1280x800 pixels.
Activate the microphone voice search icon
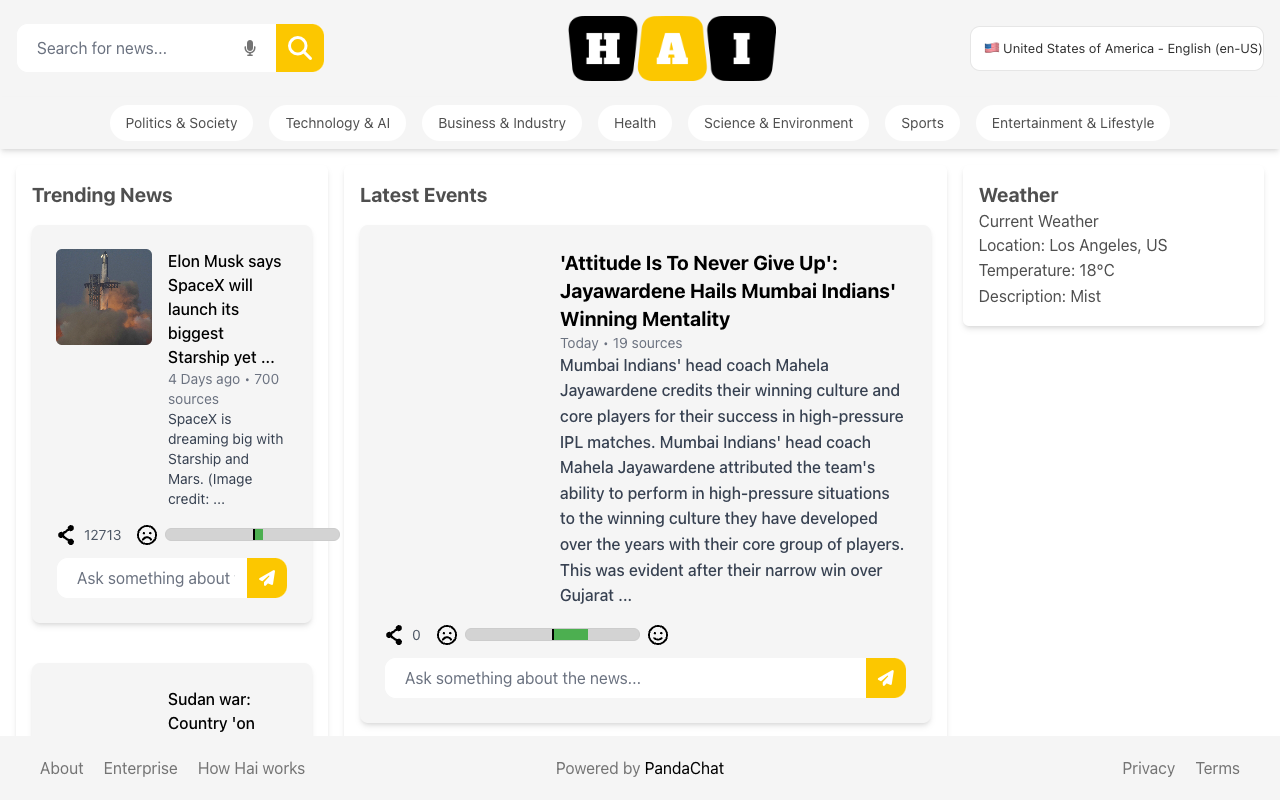point(250,48)
